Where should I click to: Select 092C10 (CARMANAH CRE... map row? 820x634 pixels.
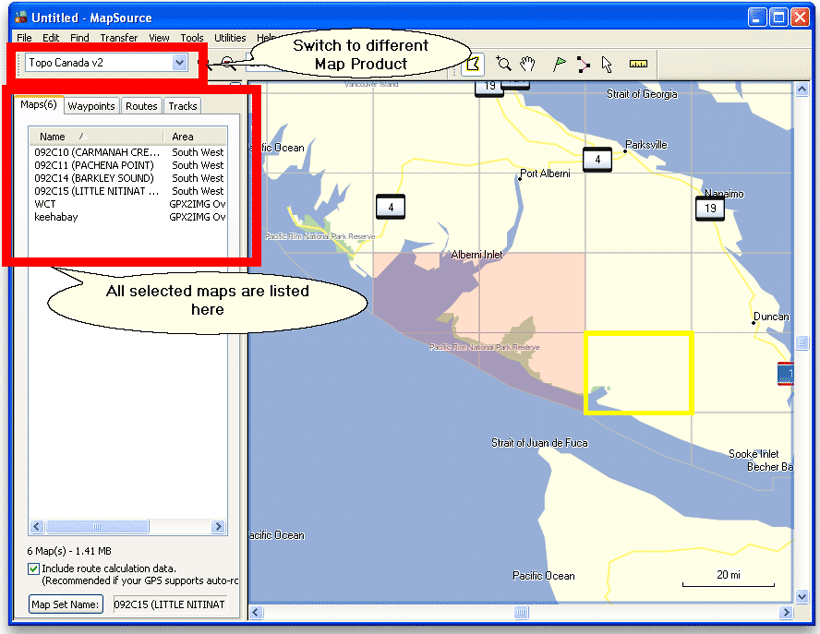click(x=128, y=152)
